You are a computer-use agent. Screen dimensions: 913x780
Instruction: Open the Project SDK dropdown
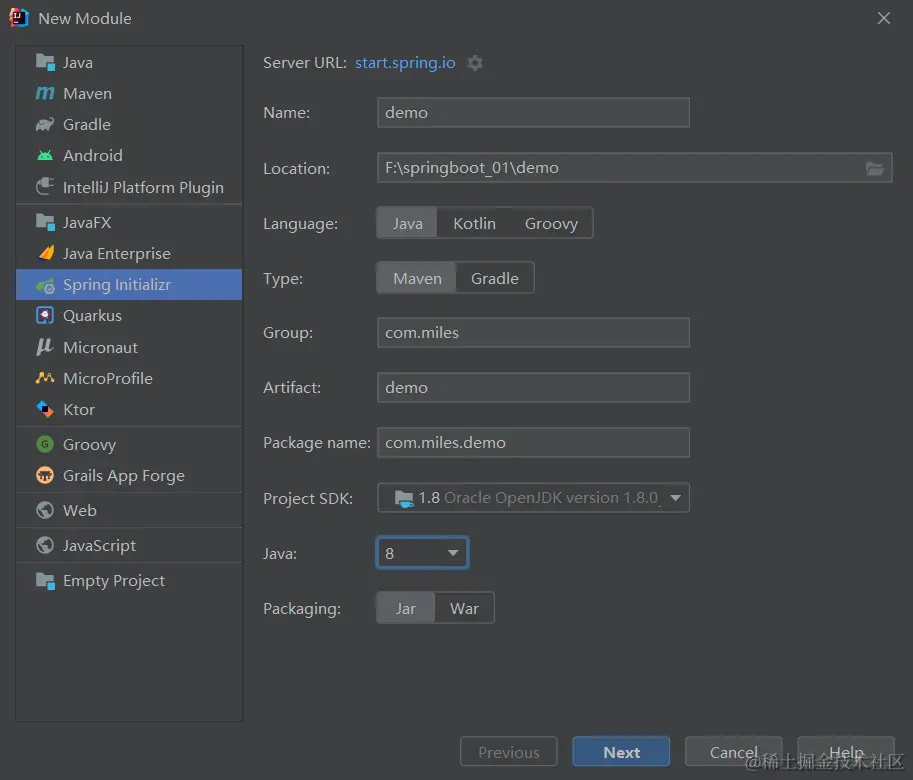coord(533,498)
